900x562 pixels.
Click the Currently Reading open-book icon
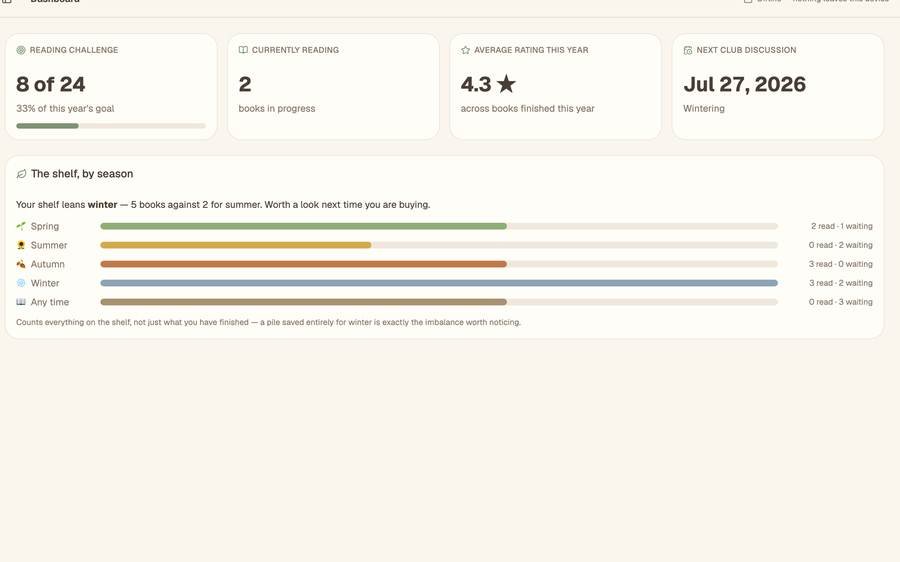243,50
